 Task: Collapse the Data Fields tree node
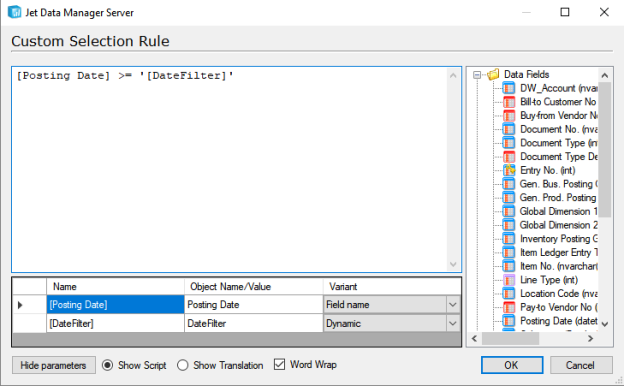[477, 74]
